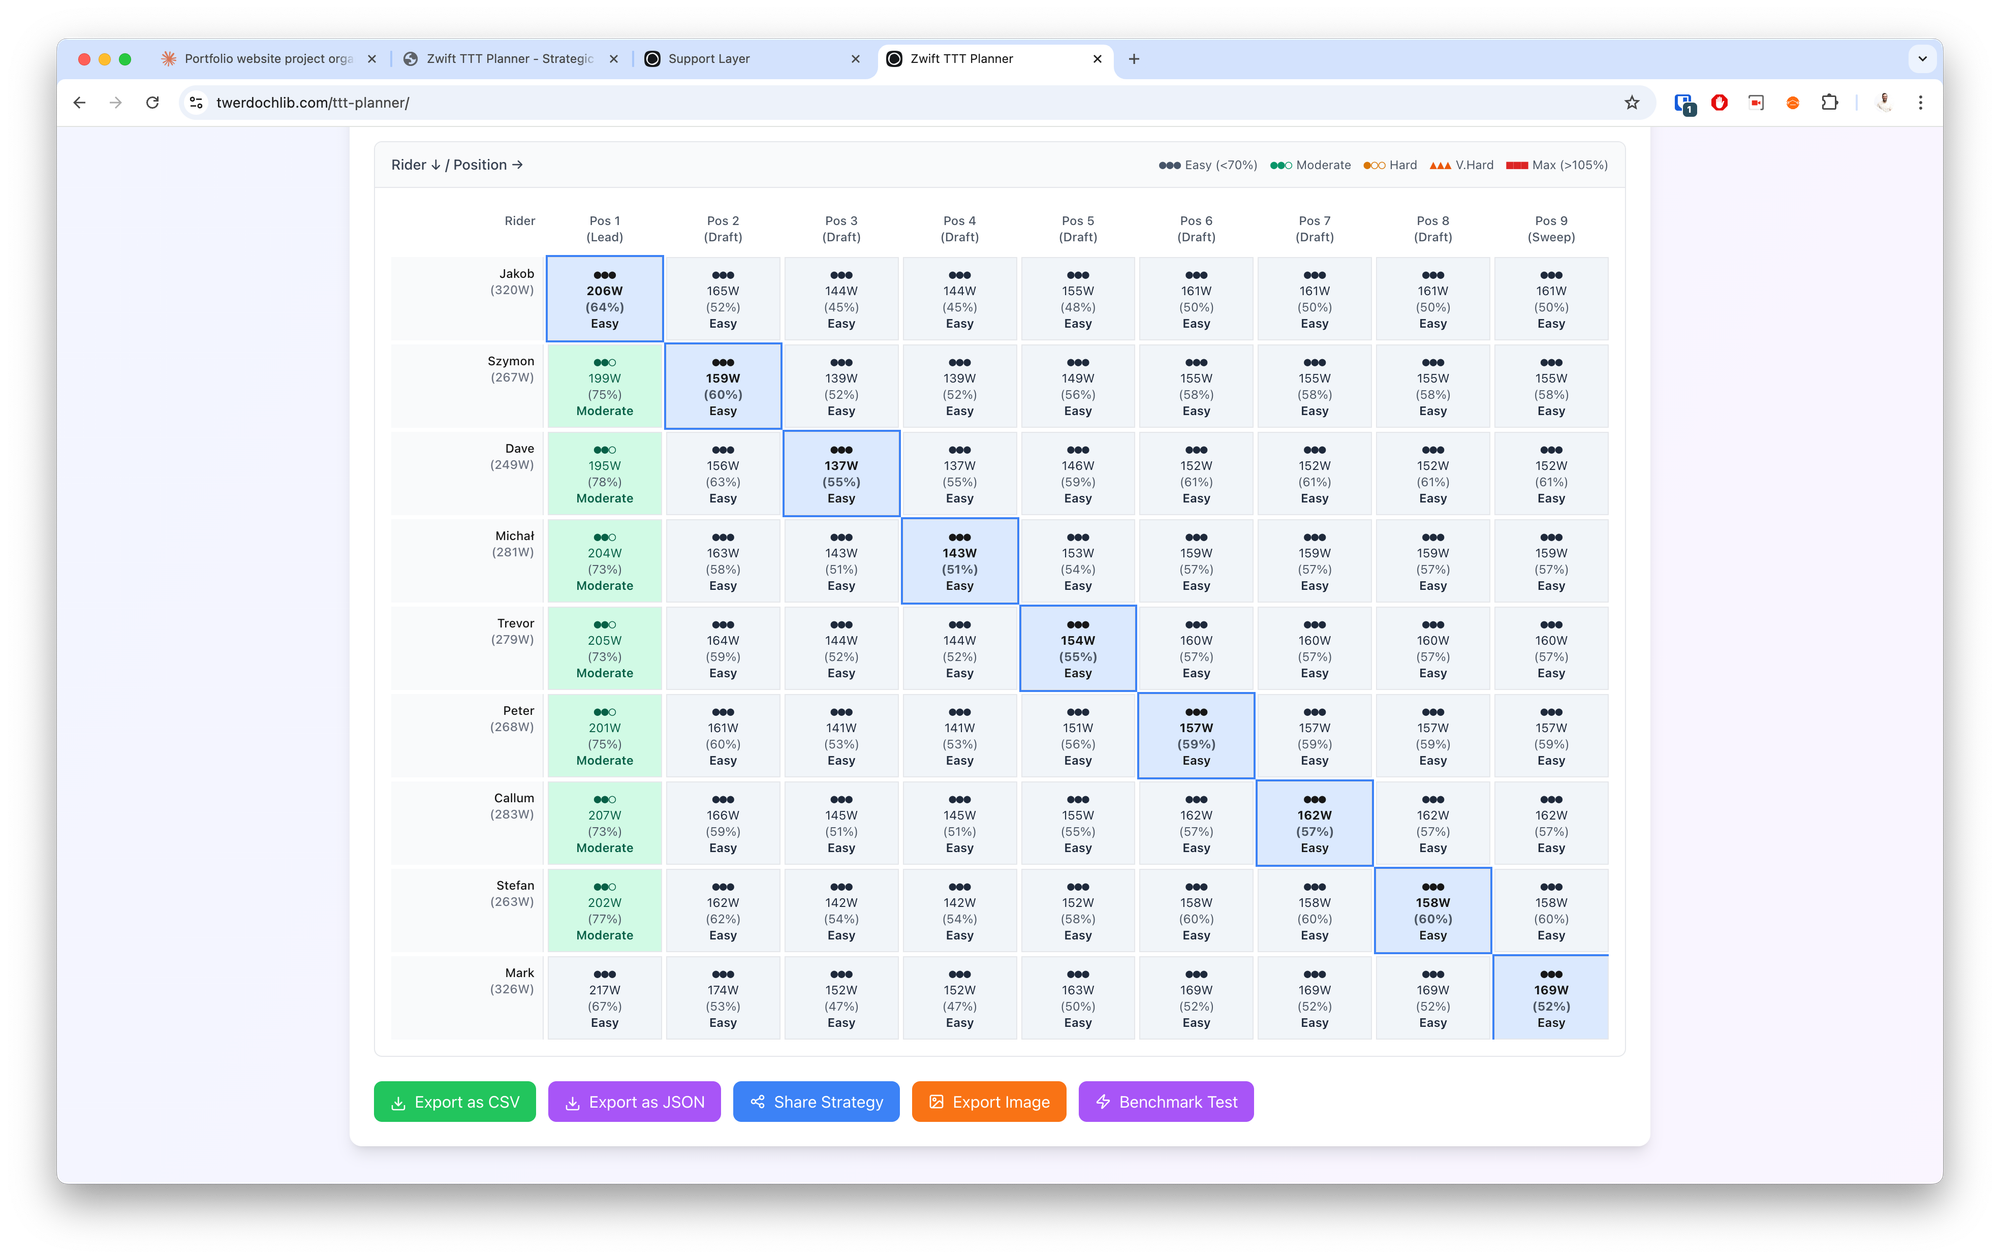Click the Benchmark Test button
The width and height of the screenshot is (2000, 1259).
(x=1166, y=1101)
